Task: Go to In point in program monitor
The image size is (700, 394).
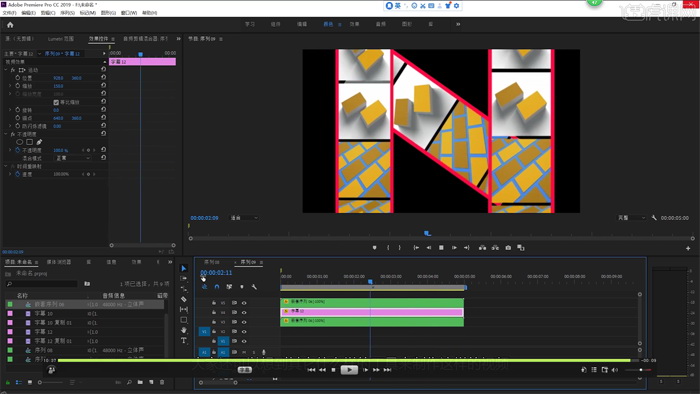Action: pyautogui.click(x=416, y=248)
